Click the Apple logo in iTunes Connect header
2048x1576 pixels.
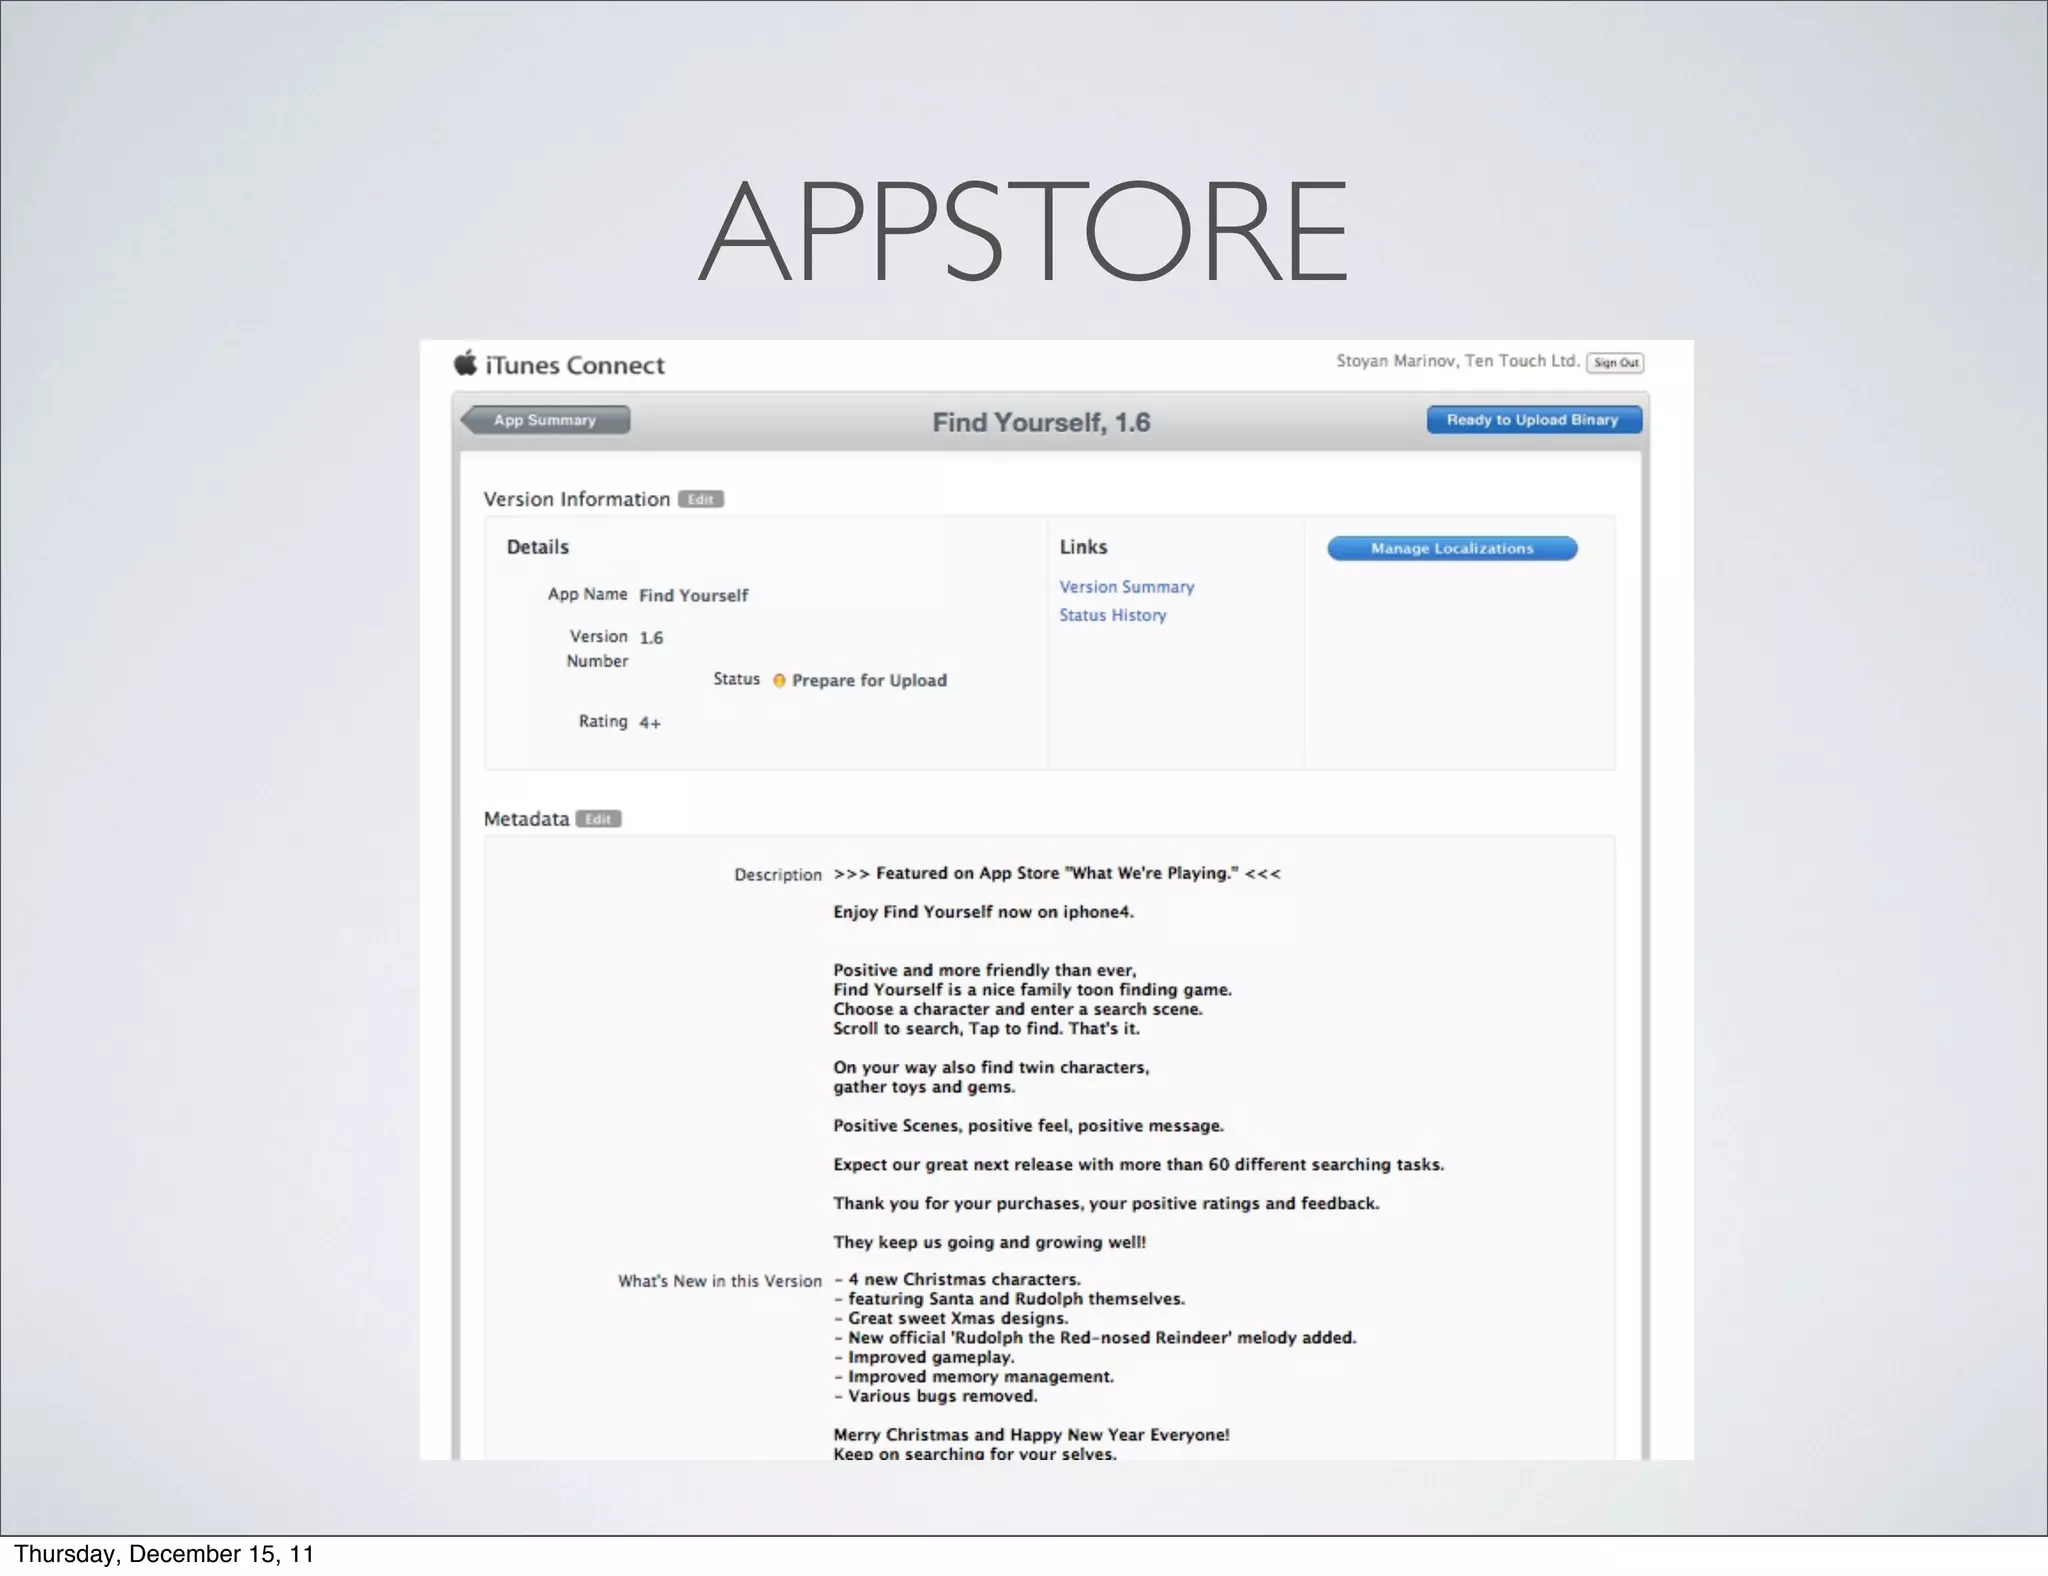point(465,363)
